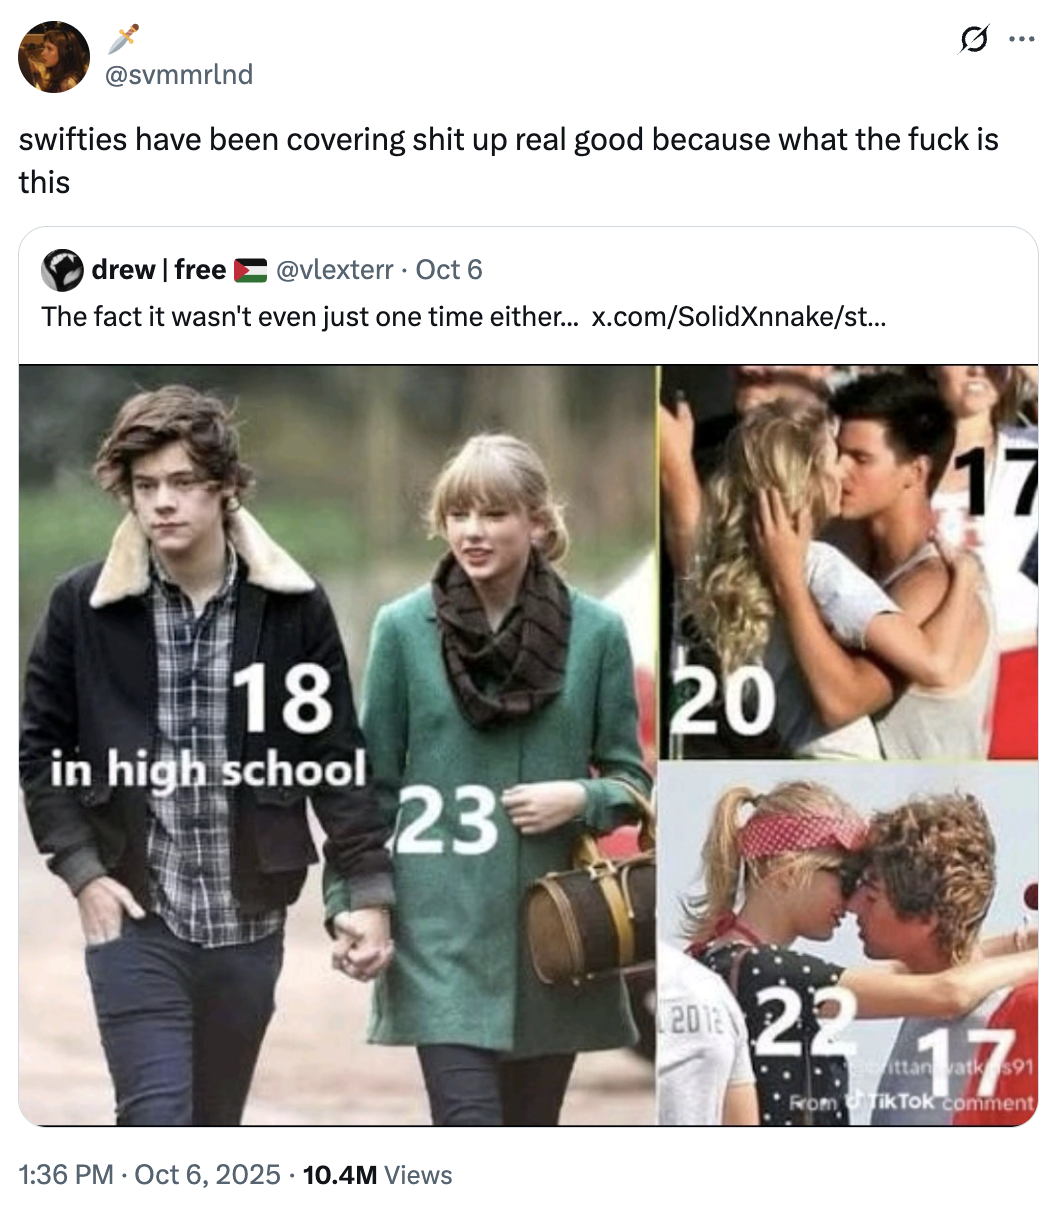Open the @svmmrlnd profile avatar
The width and height of the screenshot is (1062, 1212).
click(54, 57)
